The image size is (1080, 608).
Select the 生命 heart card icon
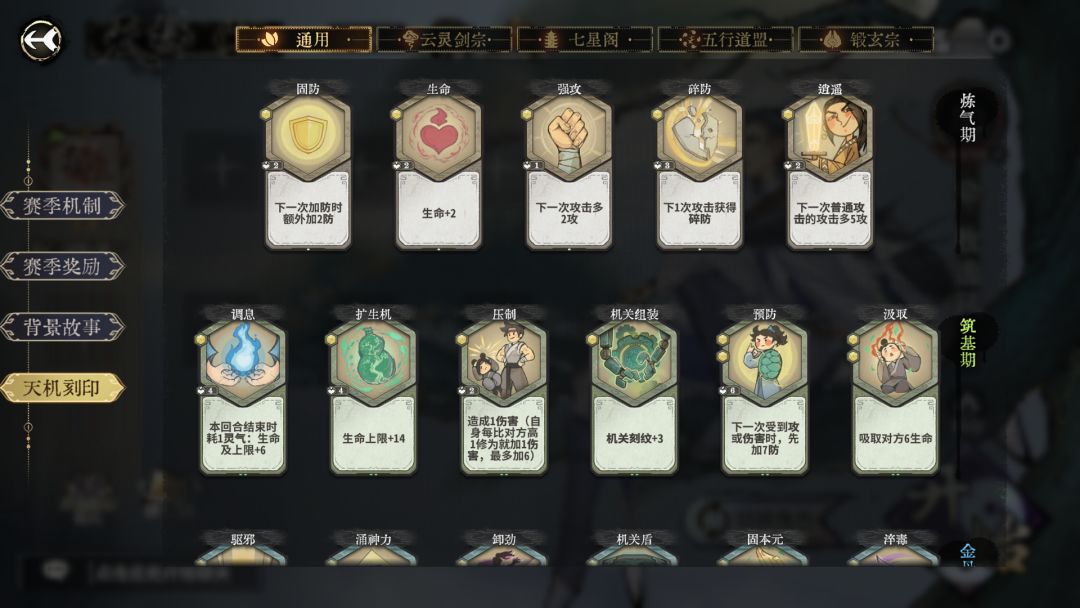point(439,136)
